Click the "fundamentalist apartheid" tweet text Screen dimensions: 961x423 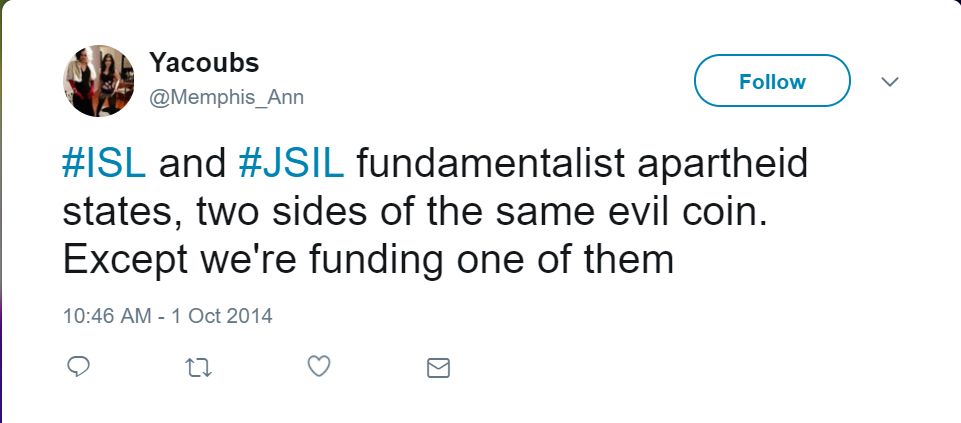580,164
